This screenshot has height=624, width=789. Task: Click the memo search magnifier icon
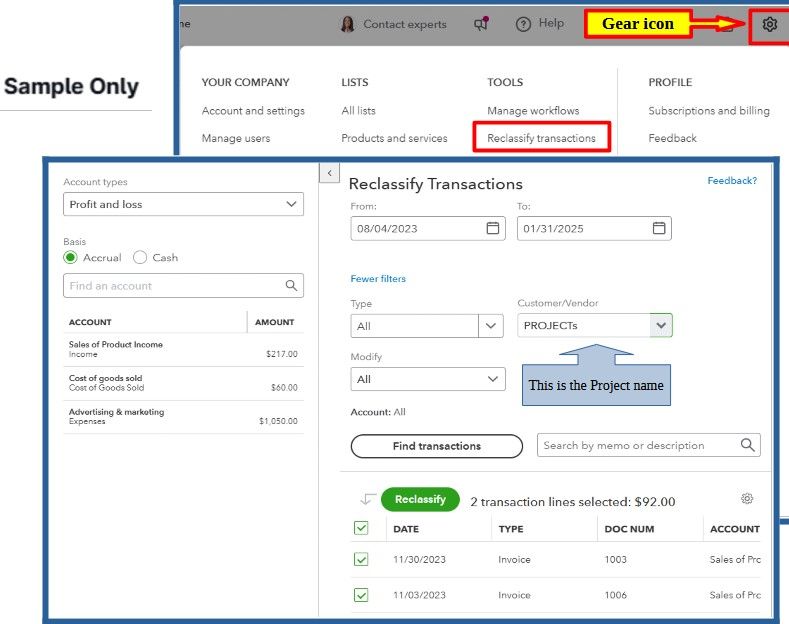(x=747, y=445)
